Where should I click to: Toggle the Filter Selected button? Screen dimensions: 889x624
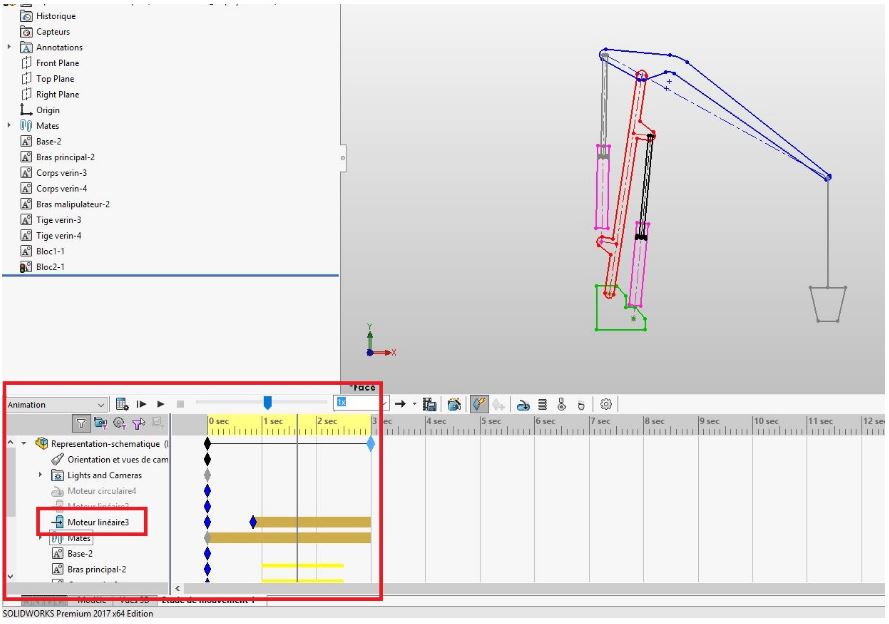point(138,423)
